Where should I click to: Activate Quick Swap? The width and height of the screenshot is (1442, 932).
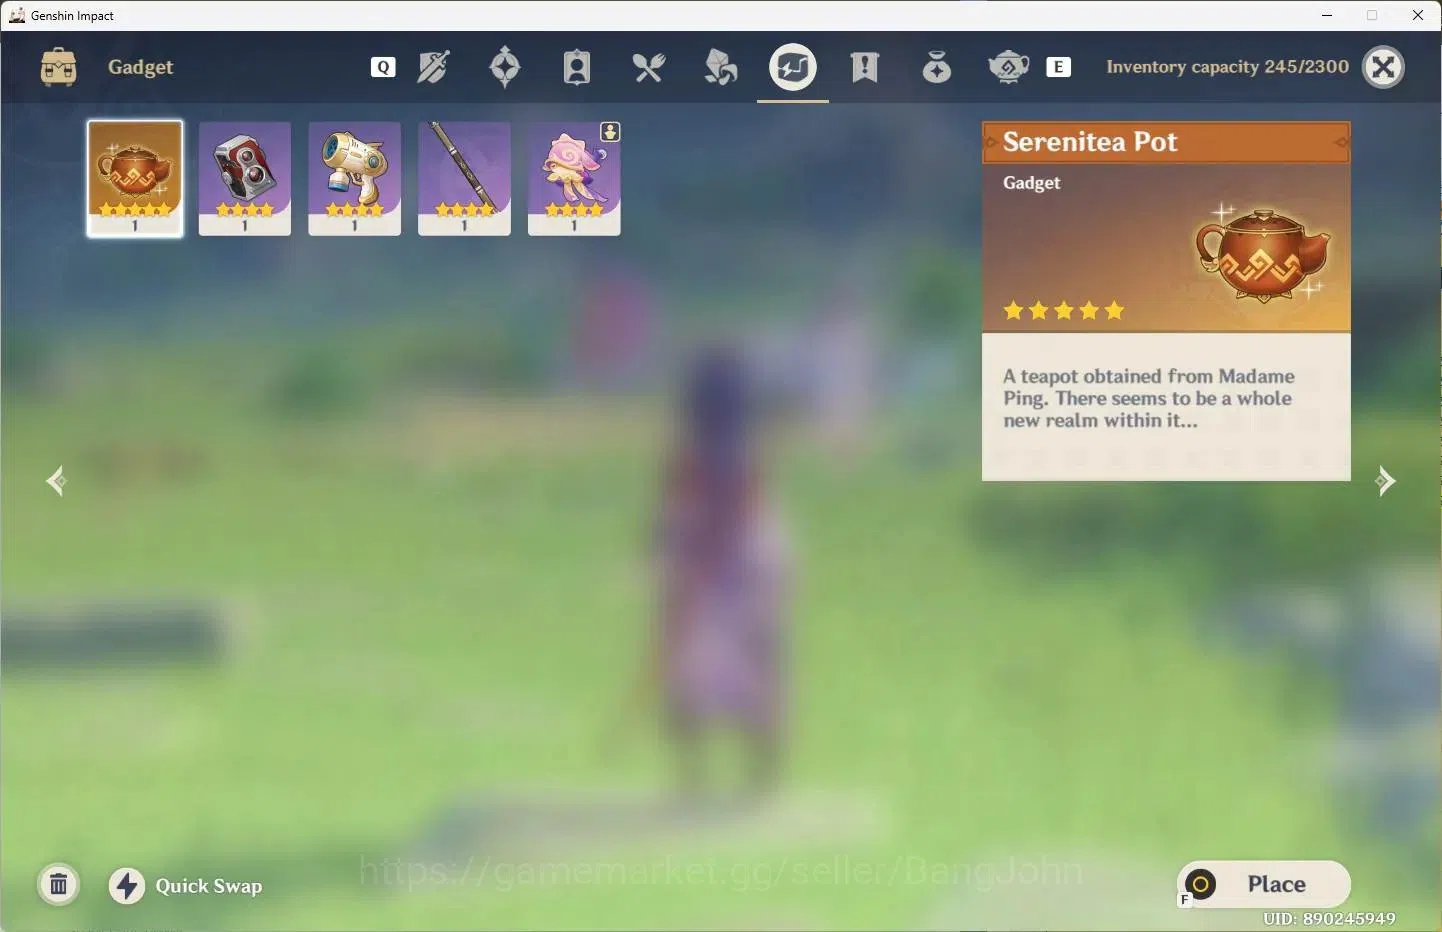[186, 886]
